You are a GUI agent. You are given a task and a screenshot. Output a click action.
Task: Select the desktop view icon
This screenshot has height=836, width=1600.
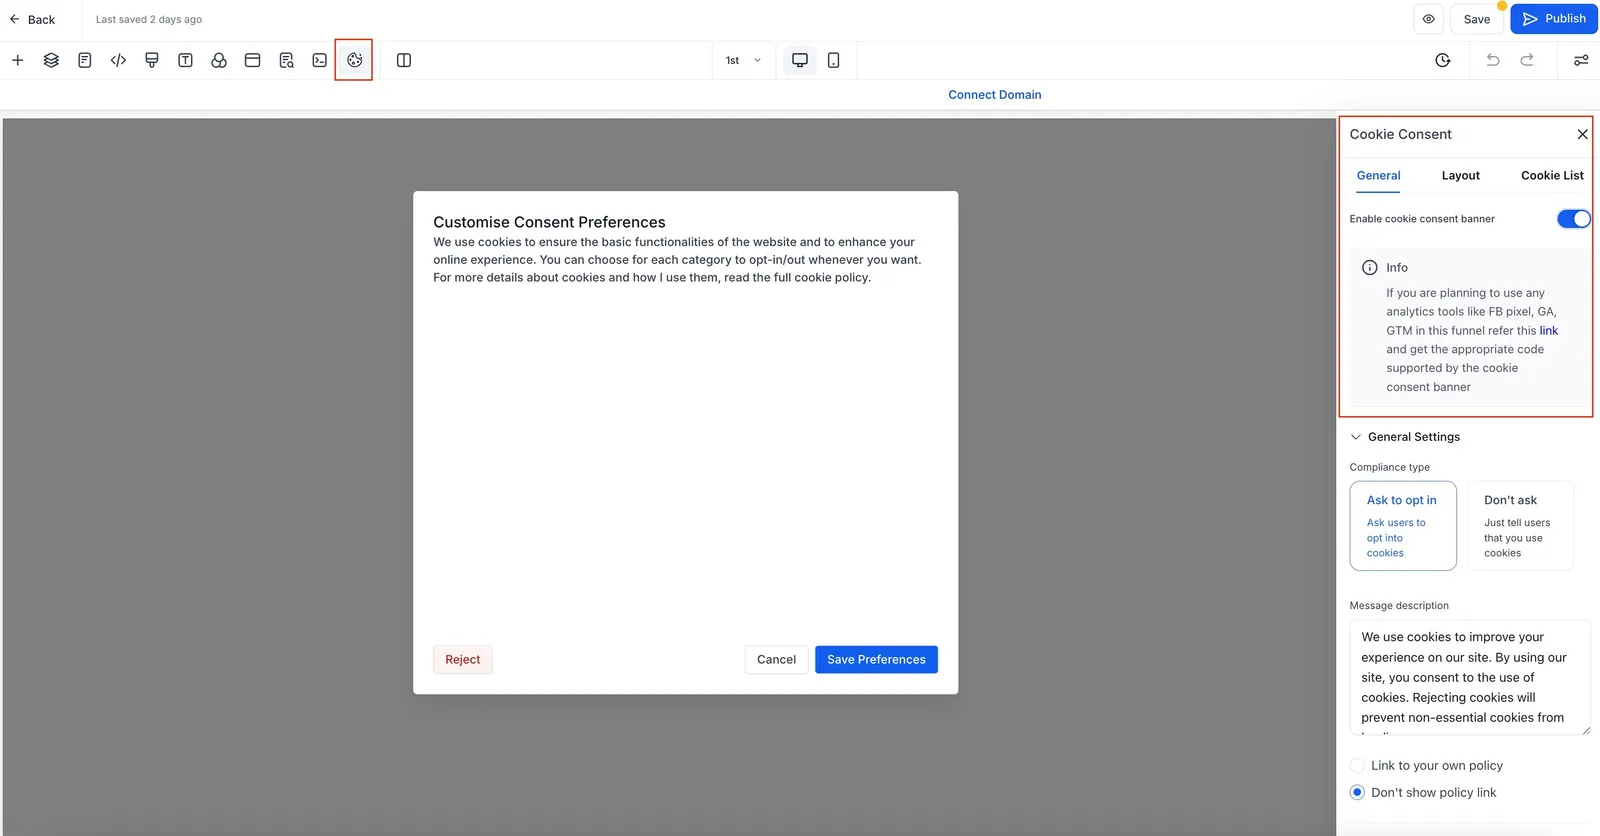click(800, 60)
